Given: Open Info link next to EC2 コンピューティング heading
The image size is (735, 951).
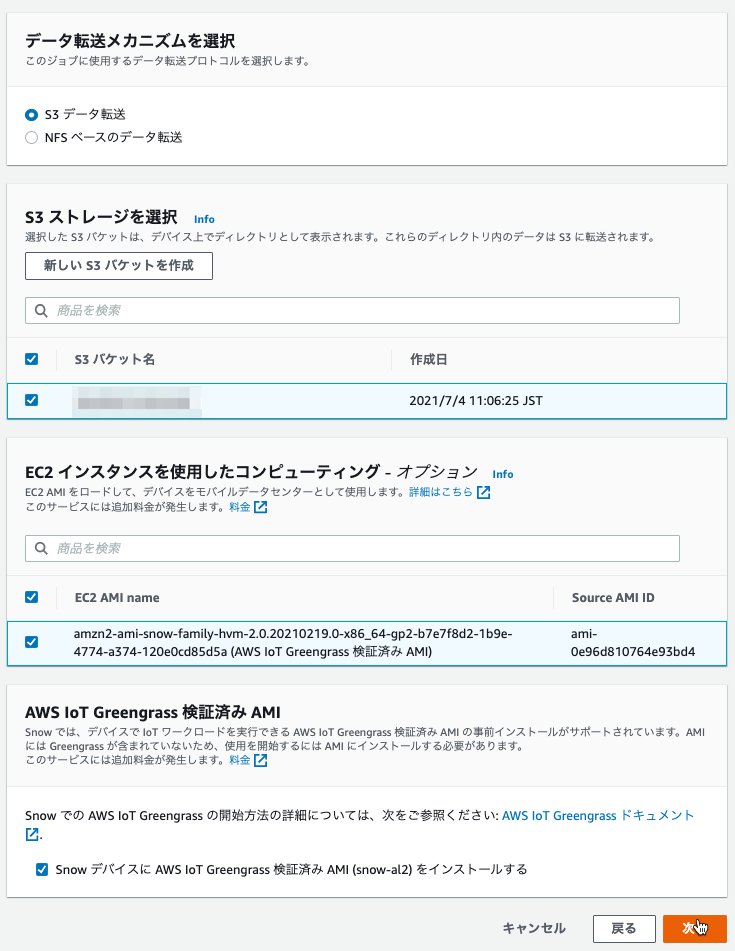Looking at the screenshot, I should tap(503, 474).
